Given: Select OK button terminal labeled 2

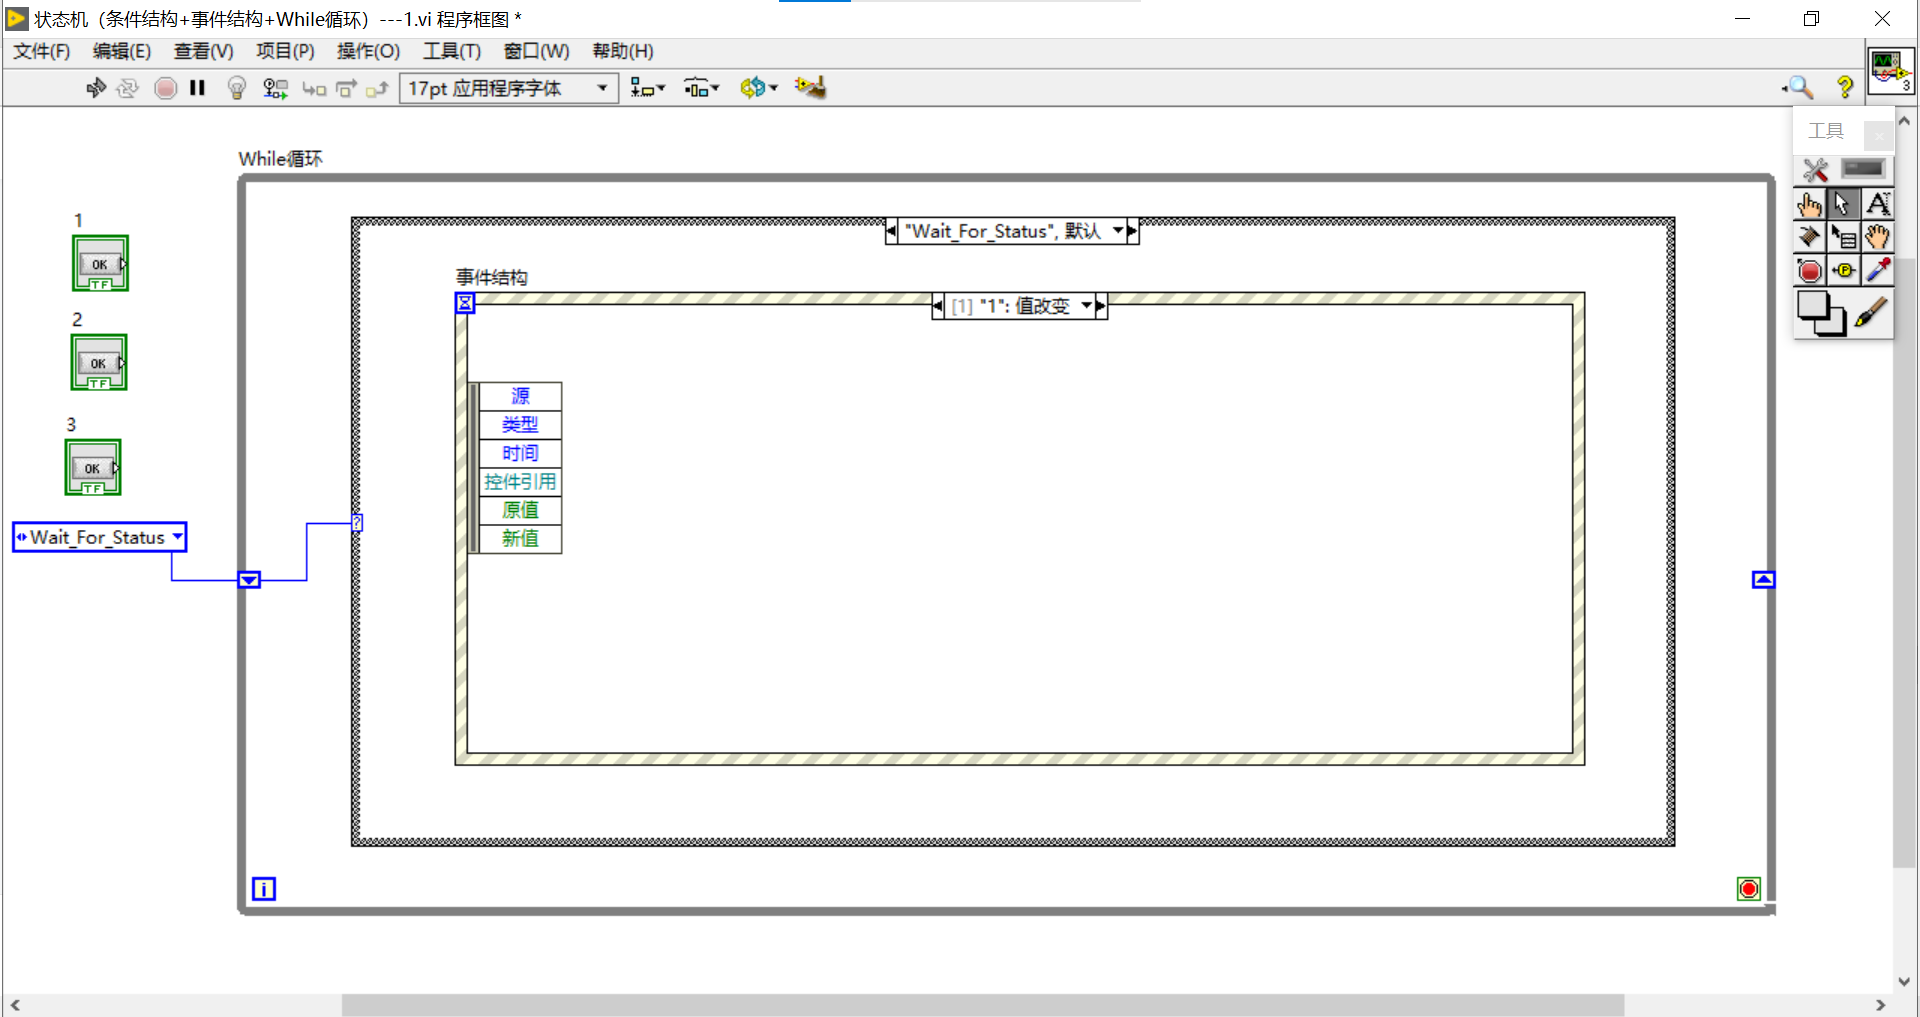Looking at the screenshot, I should pyautogui.click(x=99, y=362).
